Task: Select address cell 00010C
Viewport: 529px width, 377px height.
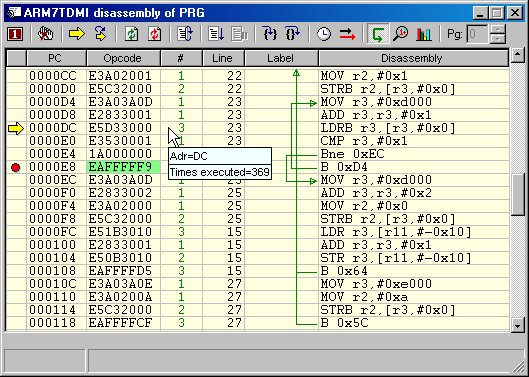Action: tap(56, 284)
